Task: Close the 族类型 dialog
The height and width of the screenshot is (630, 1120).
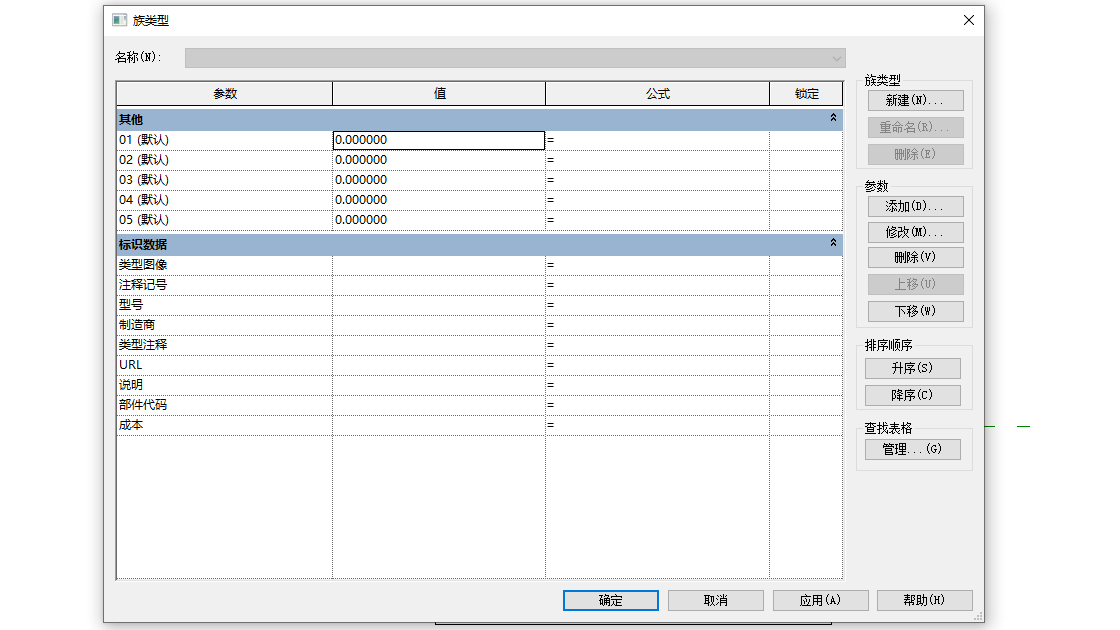Action: [969, 20]
